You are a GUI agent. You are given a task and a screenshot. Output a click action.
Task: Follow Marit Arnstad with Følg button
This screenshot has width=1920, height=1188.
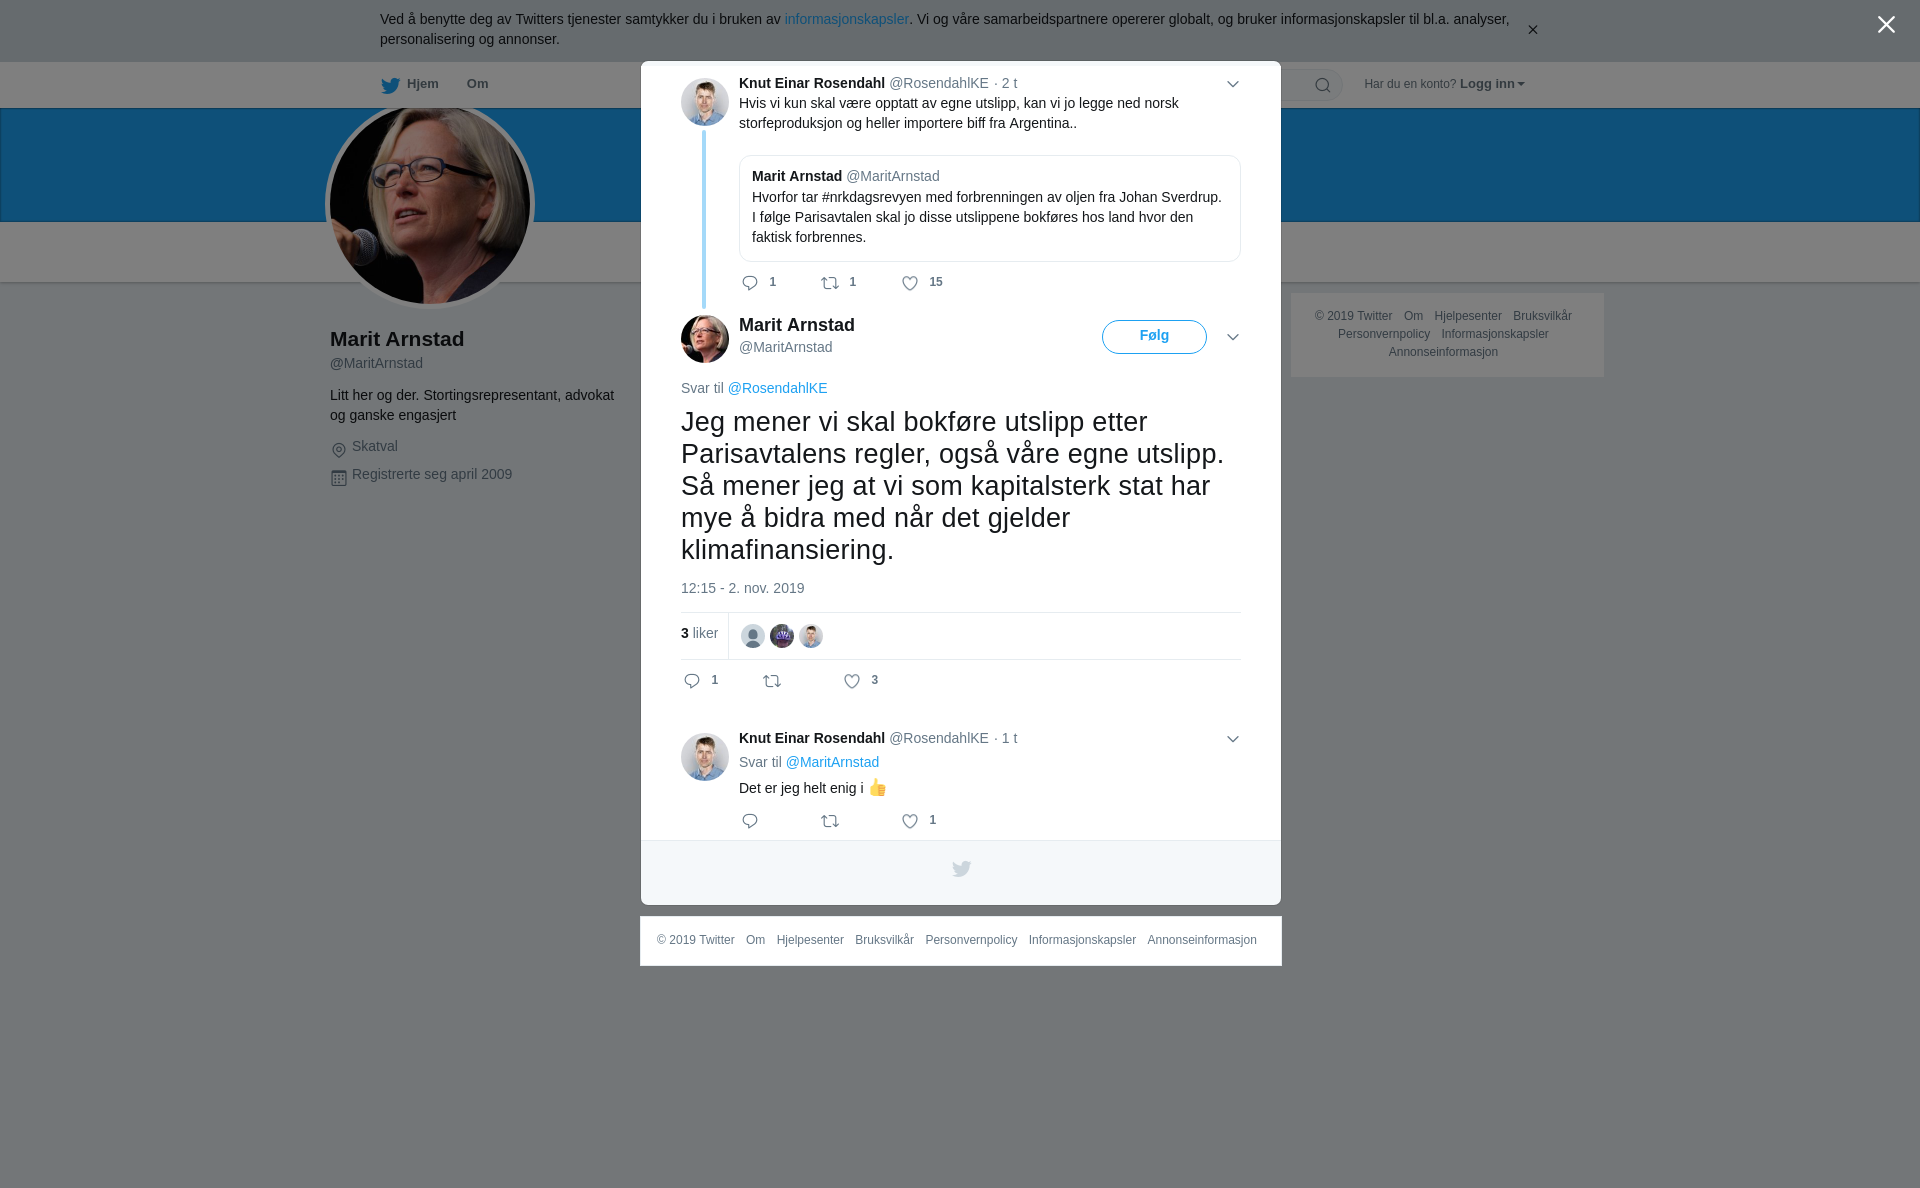point(1154,337)
